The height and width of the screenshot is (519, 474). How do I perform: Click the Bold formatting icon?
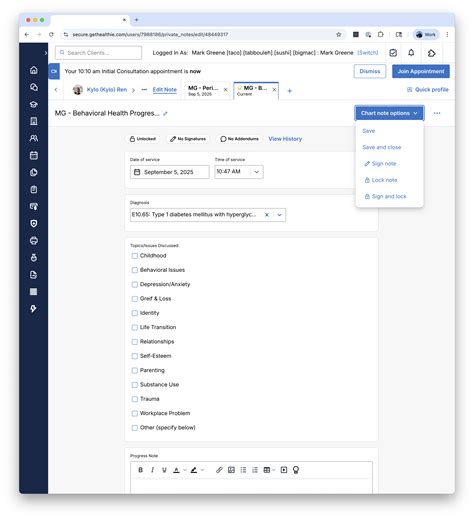140,470
